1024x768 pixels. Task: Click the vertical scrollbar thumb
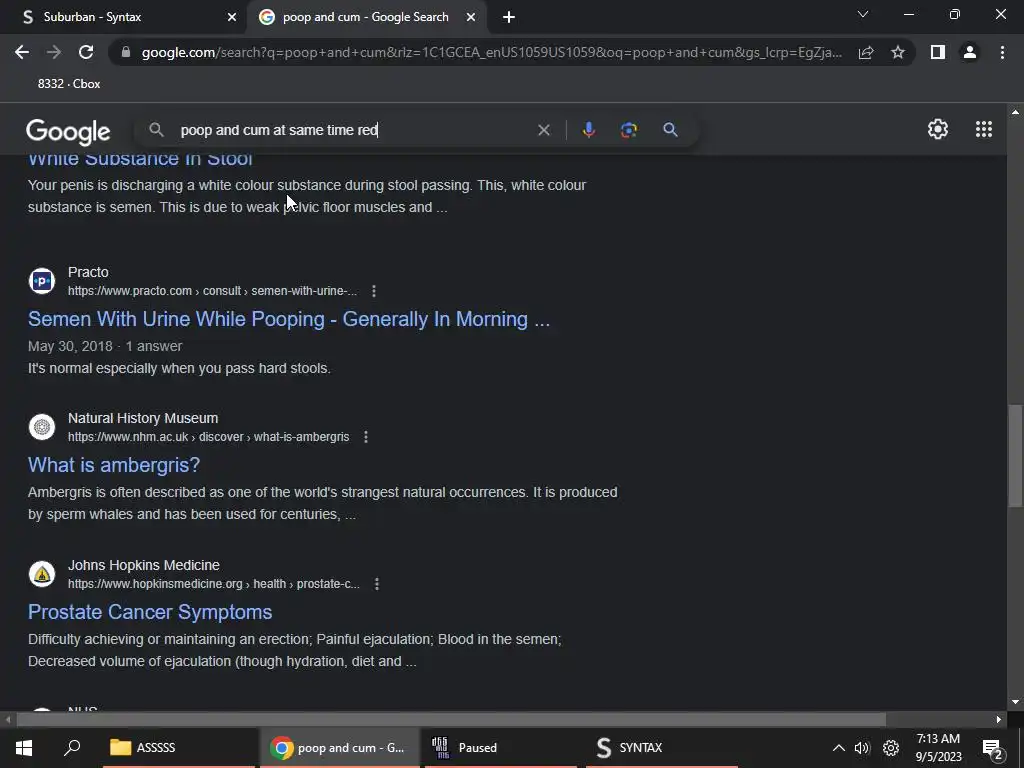[1015, 455]
